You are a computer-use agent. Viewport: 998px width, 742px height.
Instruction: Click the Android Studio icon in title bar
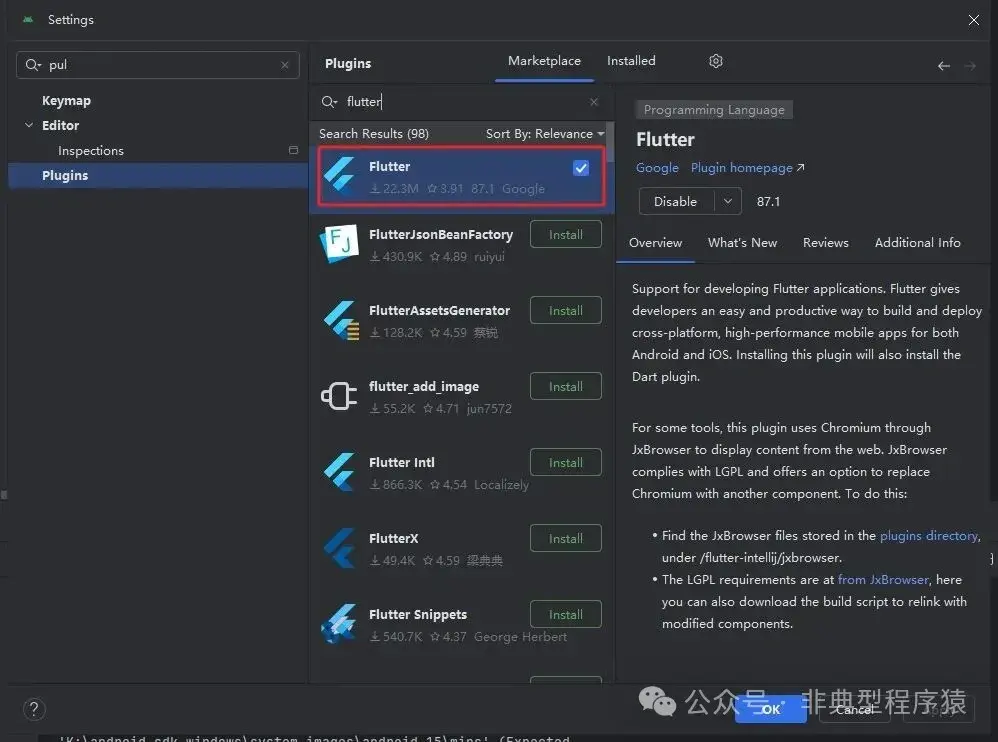pyautogui.click(x=28, y=20)
